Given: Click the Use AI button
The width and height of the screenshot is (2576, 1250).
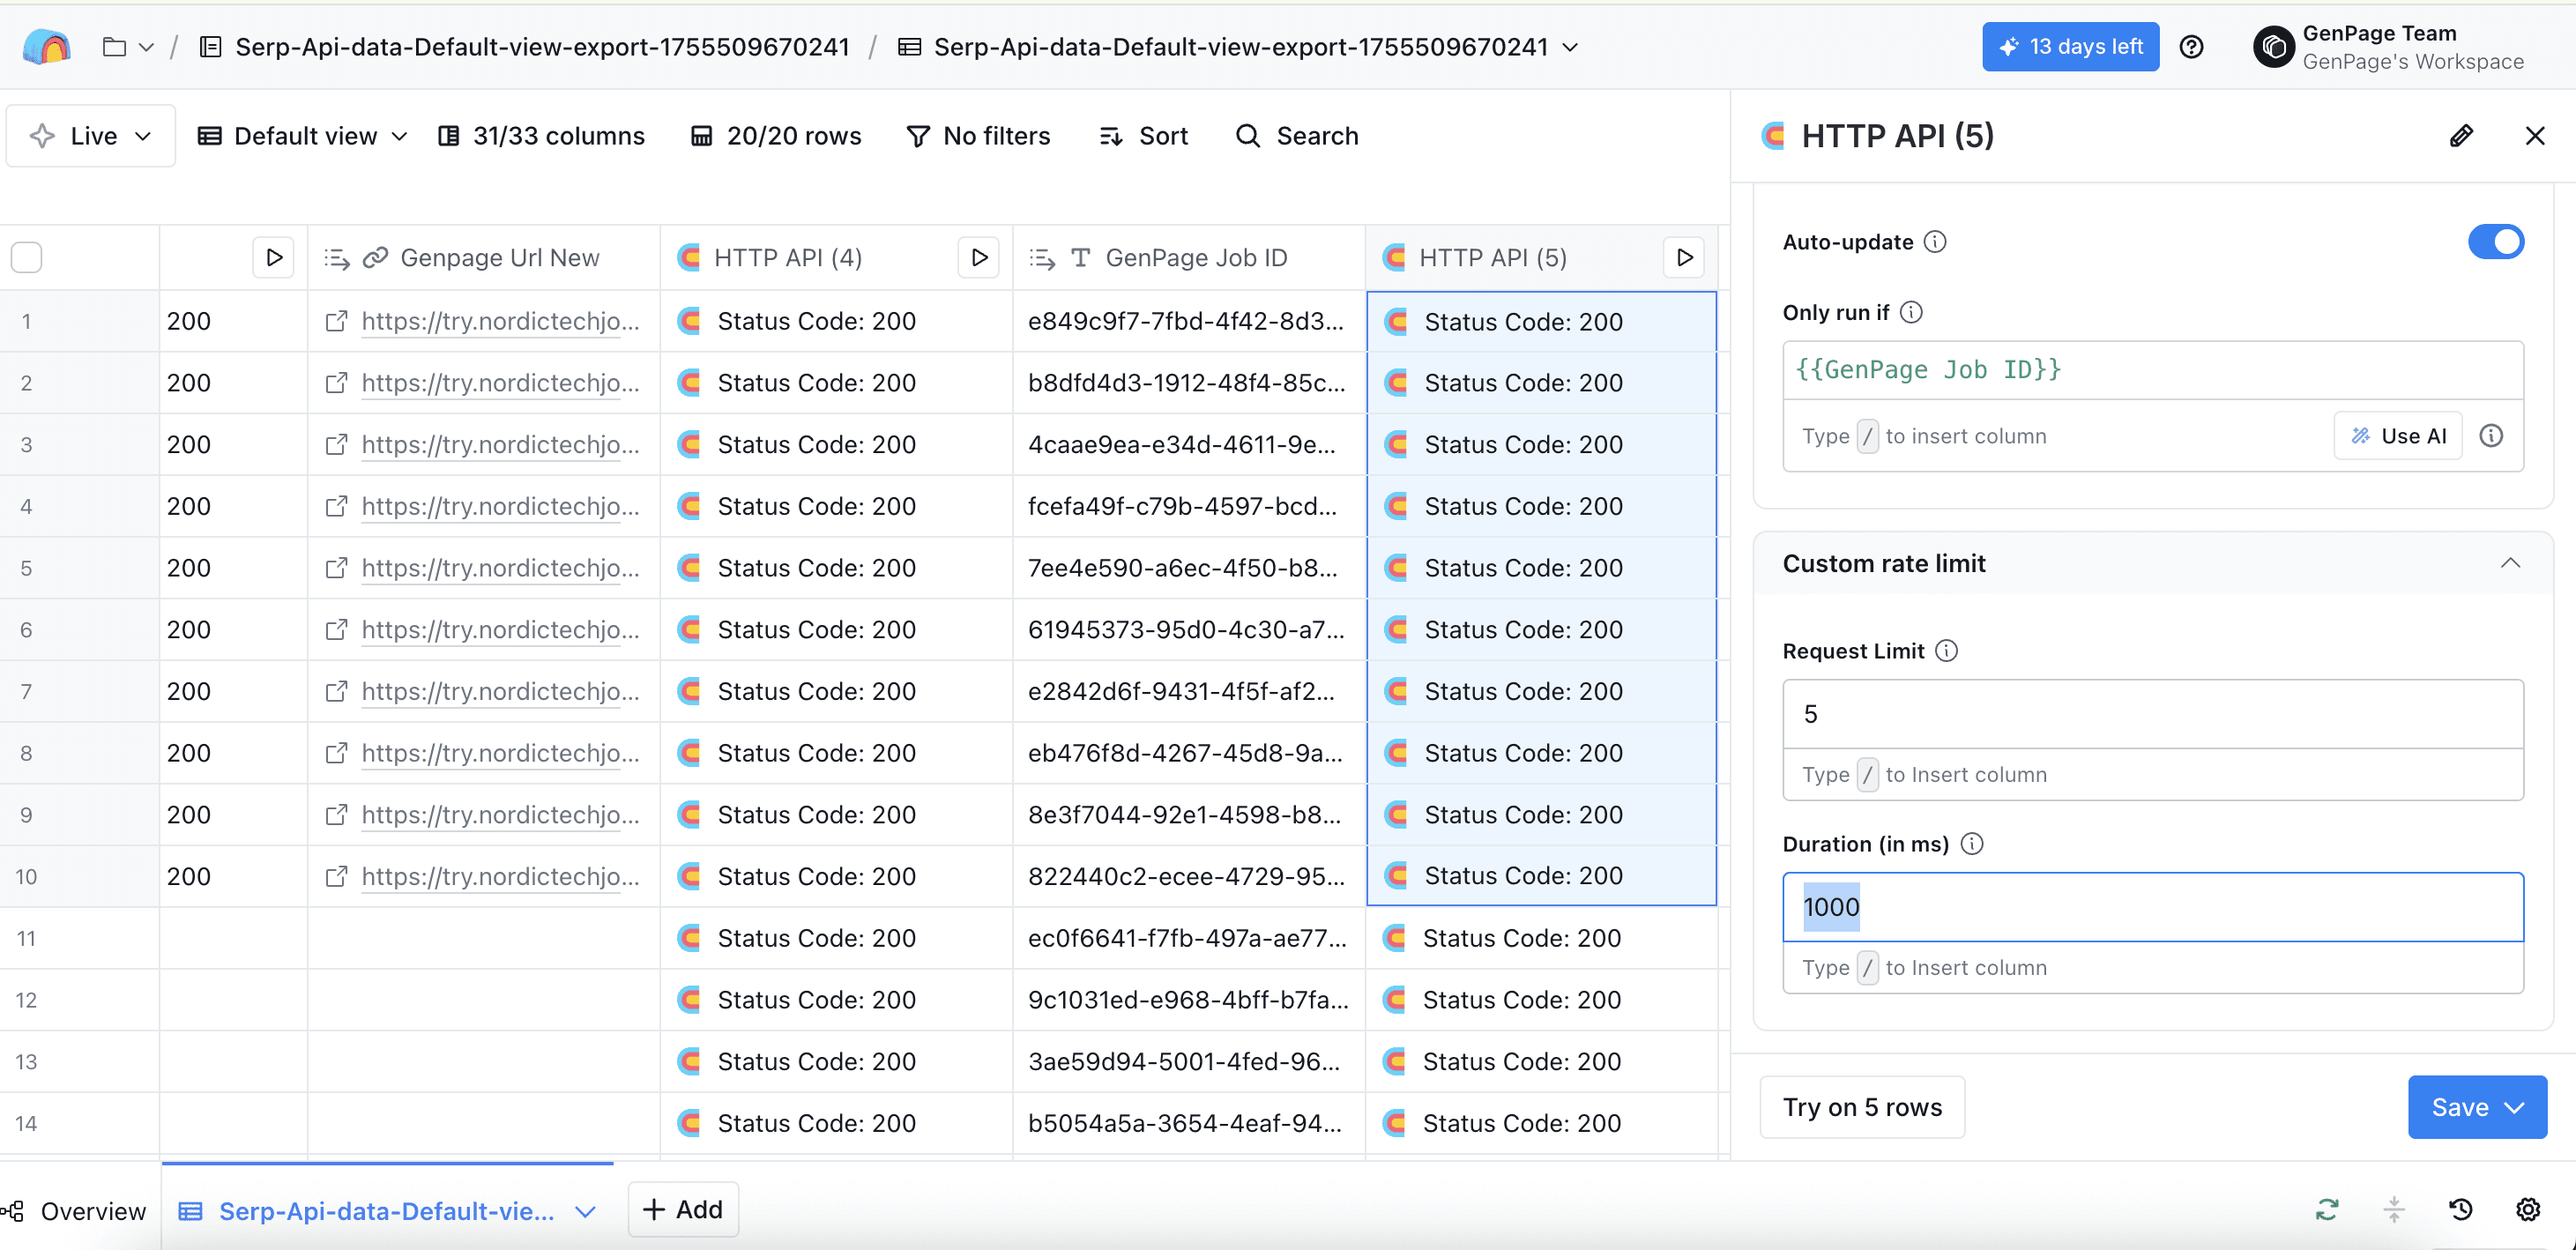Looking at the screenshot, I should click(x=2397, y=436).
